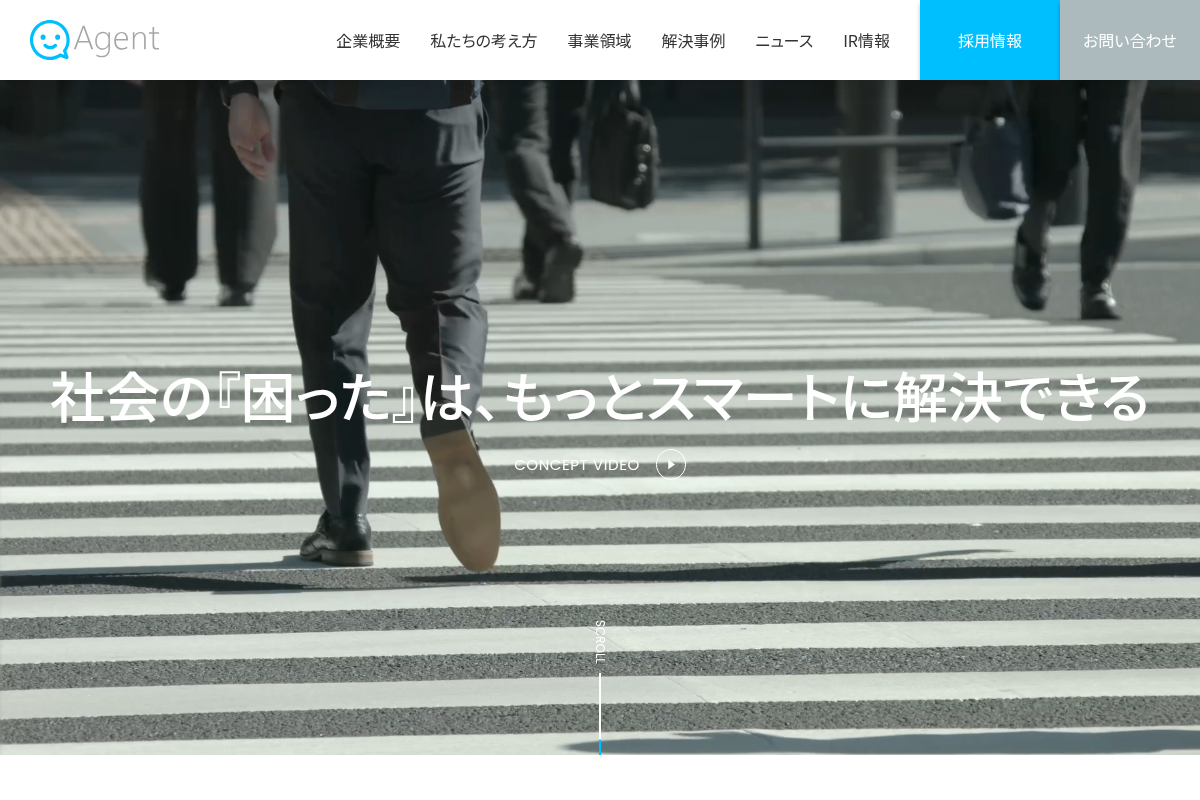This screenshot has width=1200, height=800.
Task: Select 事業領域 in the navigation
Action: [599, 41]
